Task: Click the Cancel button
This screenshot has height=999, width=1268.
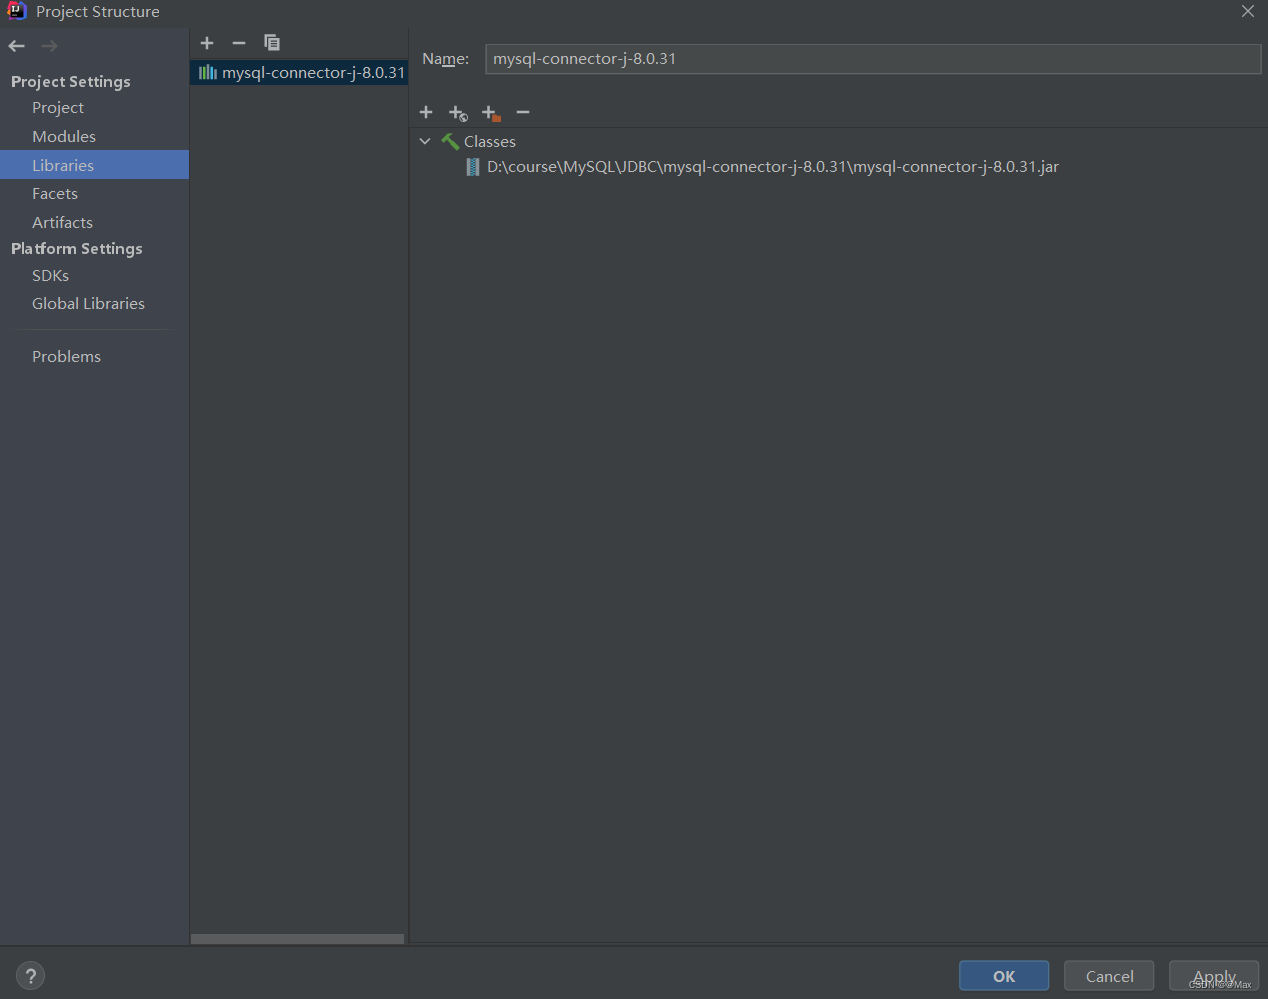Action: click(x=1109, y=976)
